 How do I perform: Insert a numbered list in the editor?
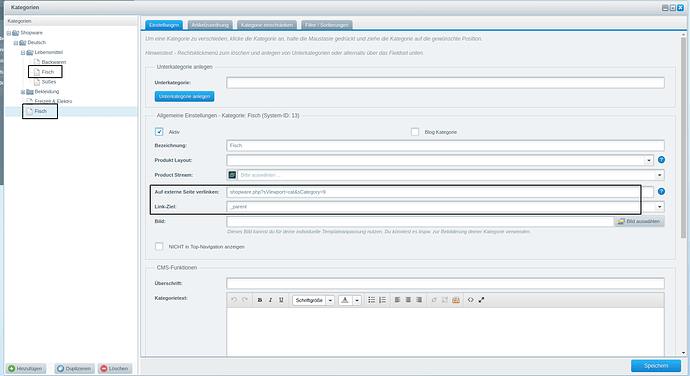tap(382, 300)
